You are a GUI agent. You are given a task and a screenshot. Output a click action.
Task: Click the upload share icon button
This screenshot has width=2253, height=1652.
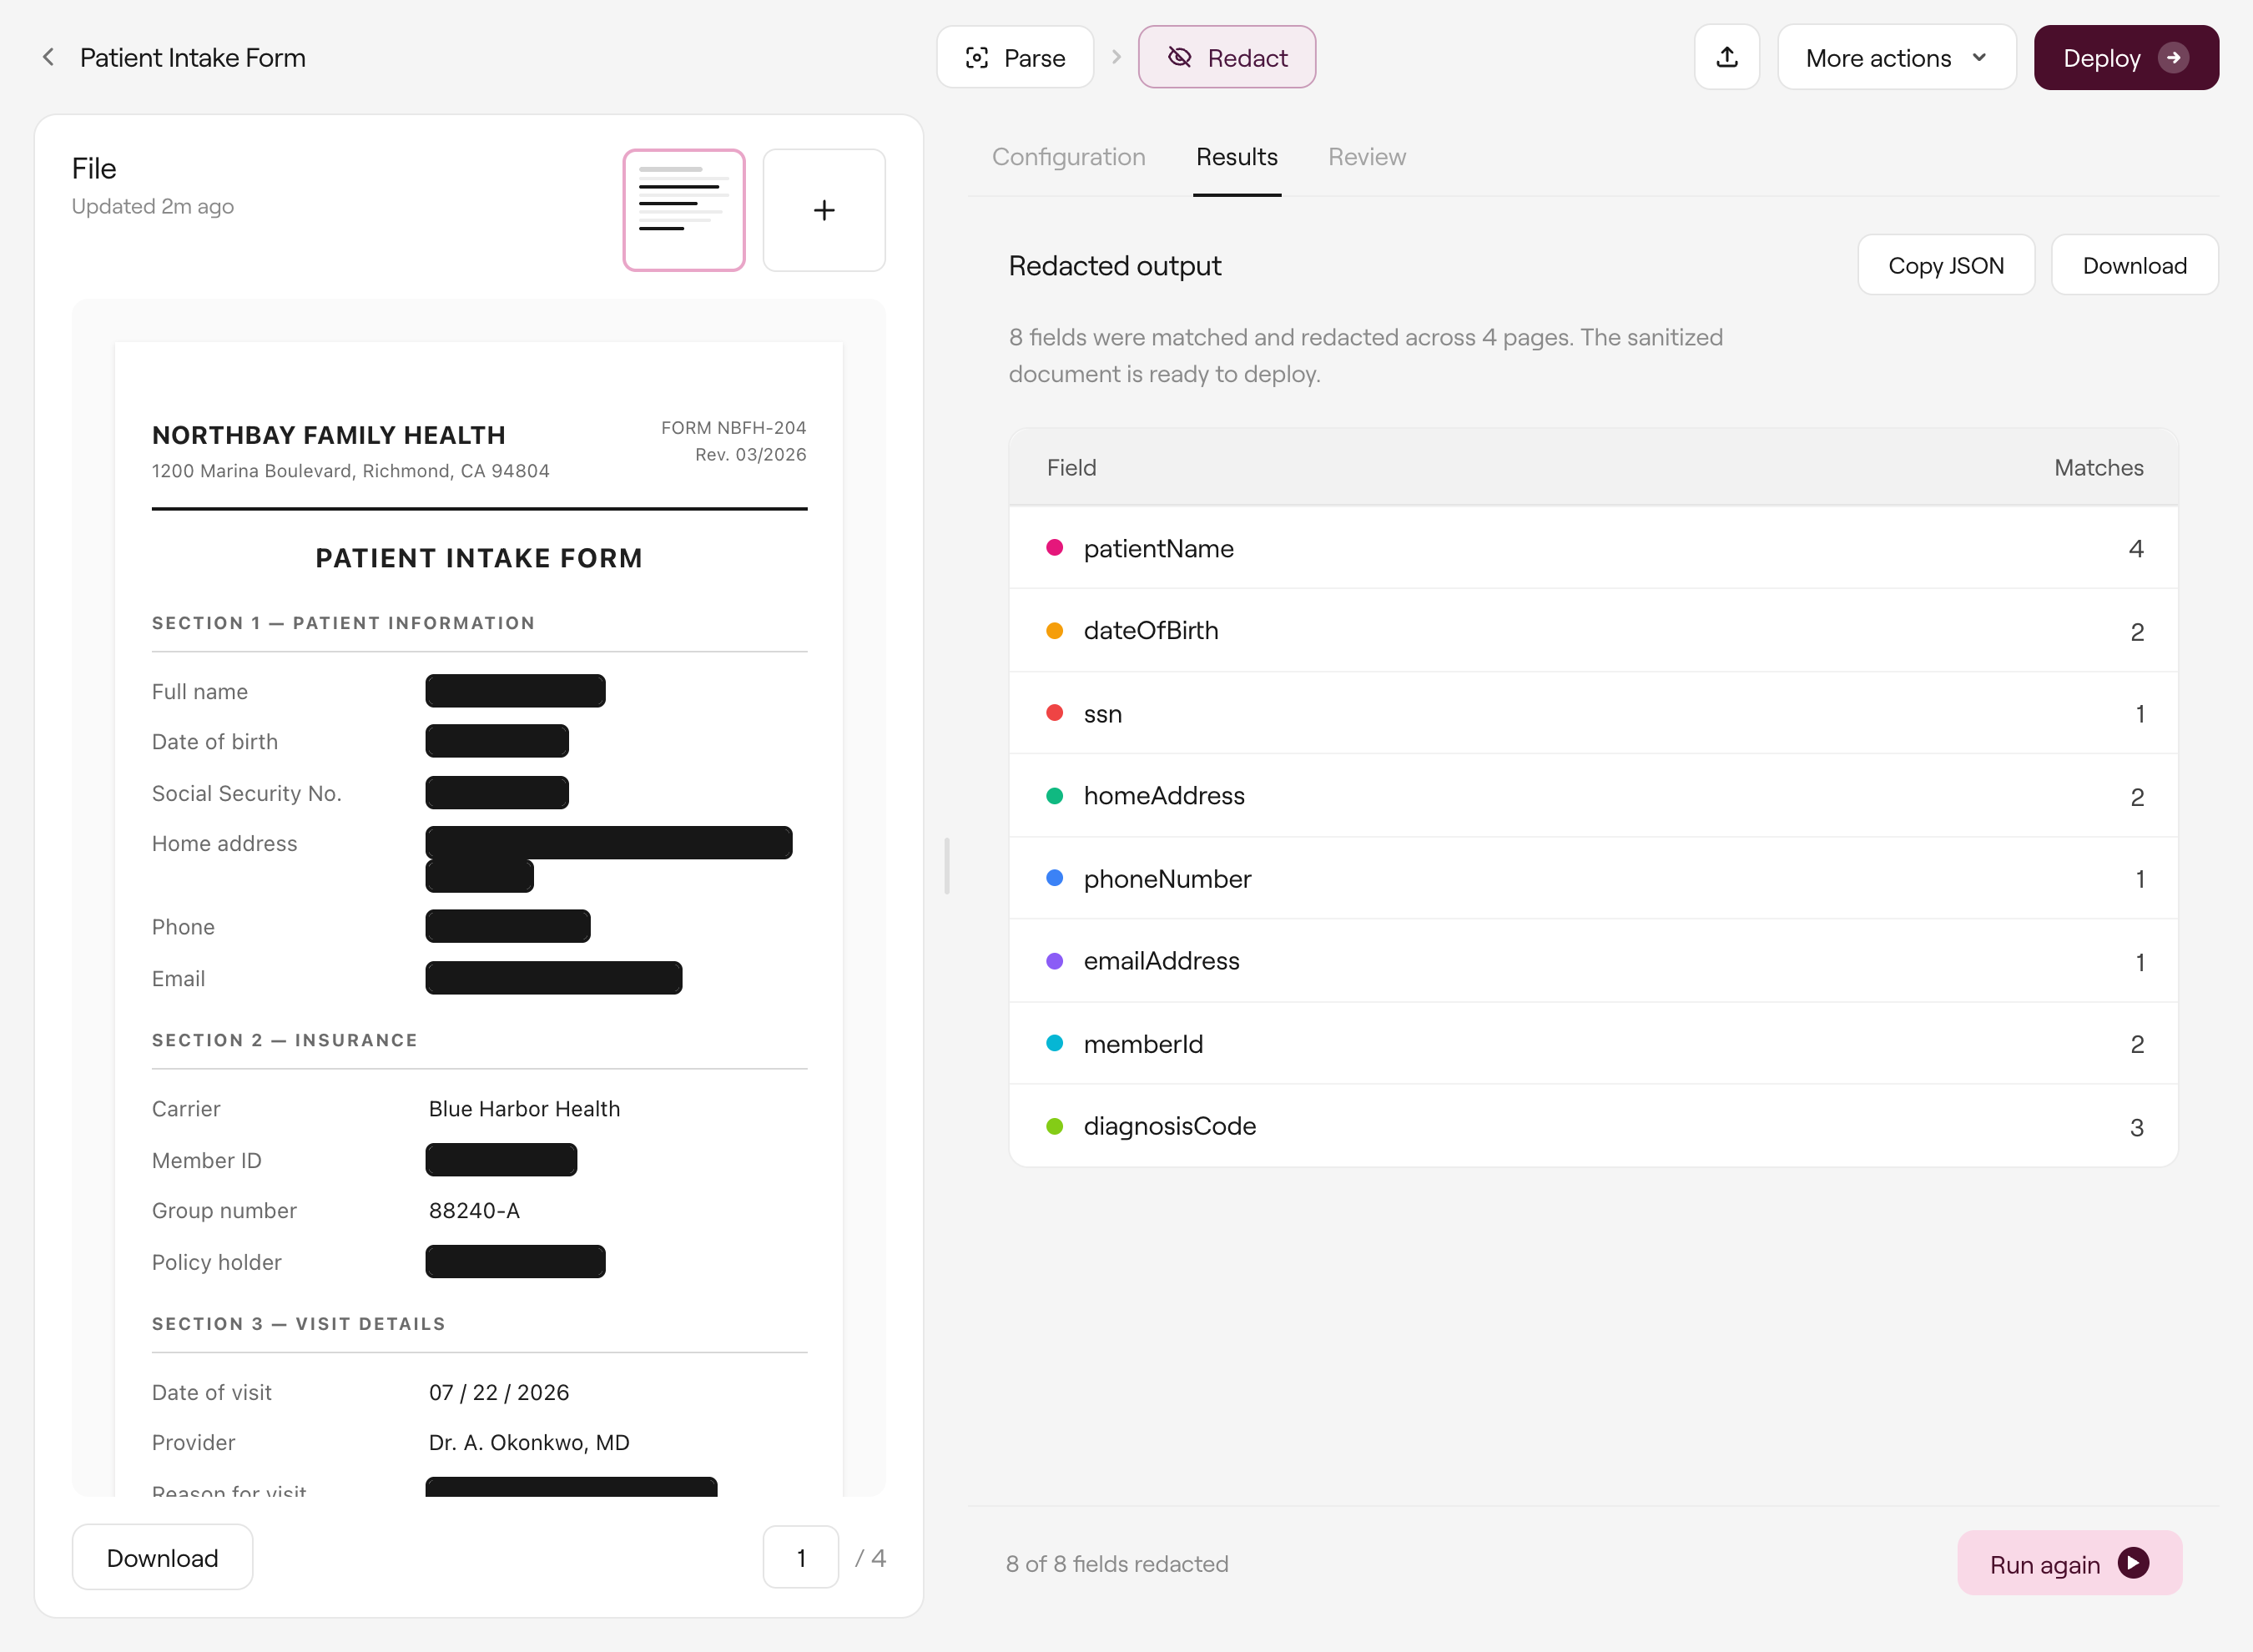pyautogui.click(x=1727, y=57)
